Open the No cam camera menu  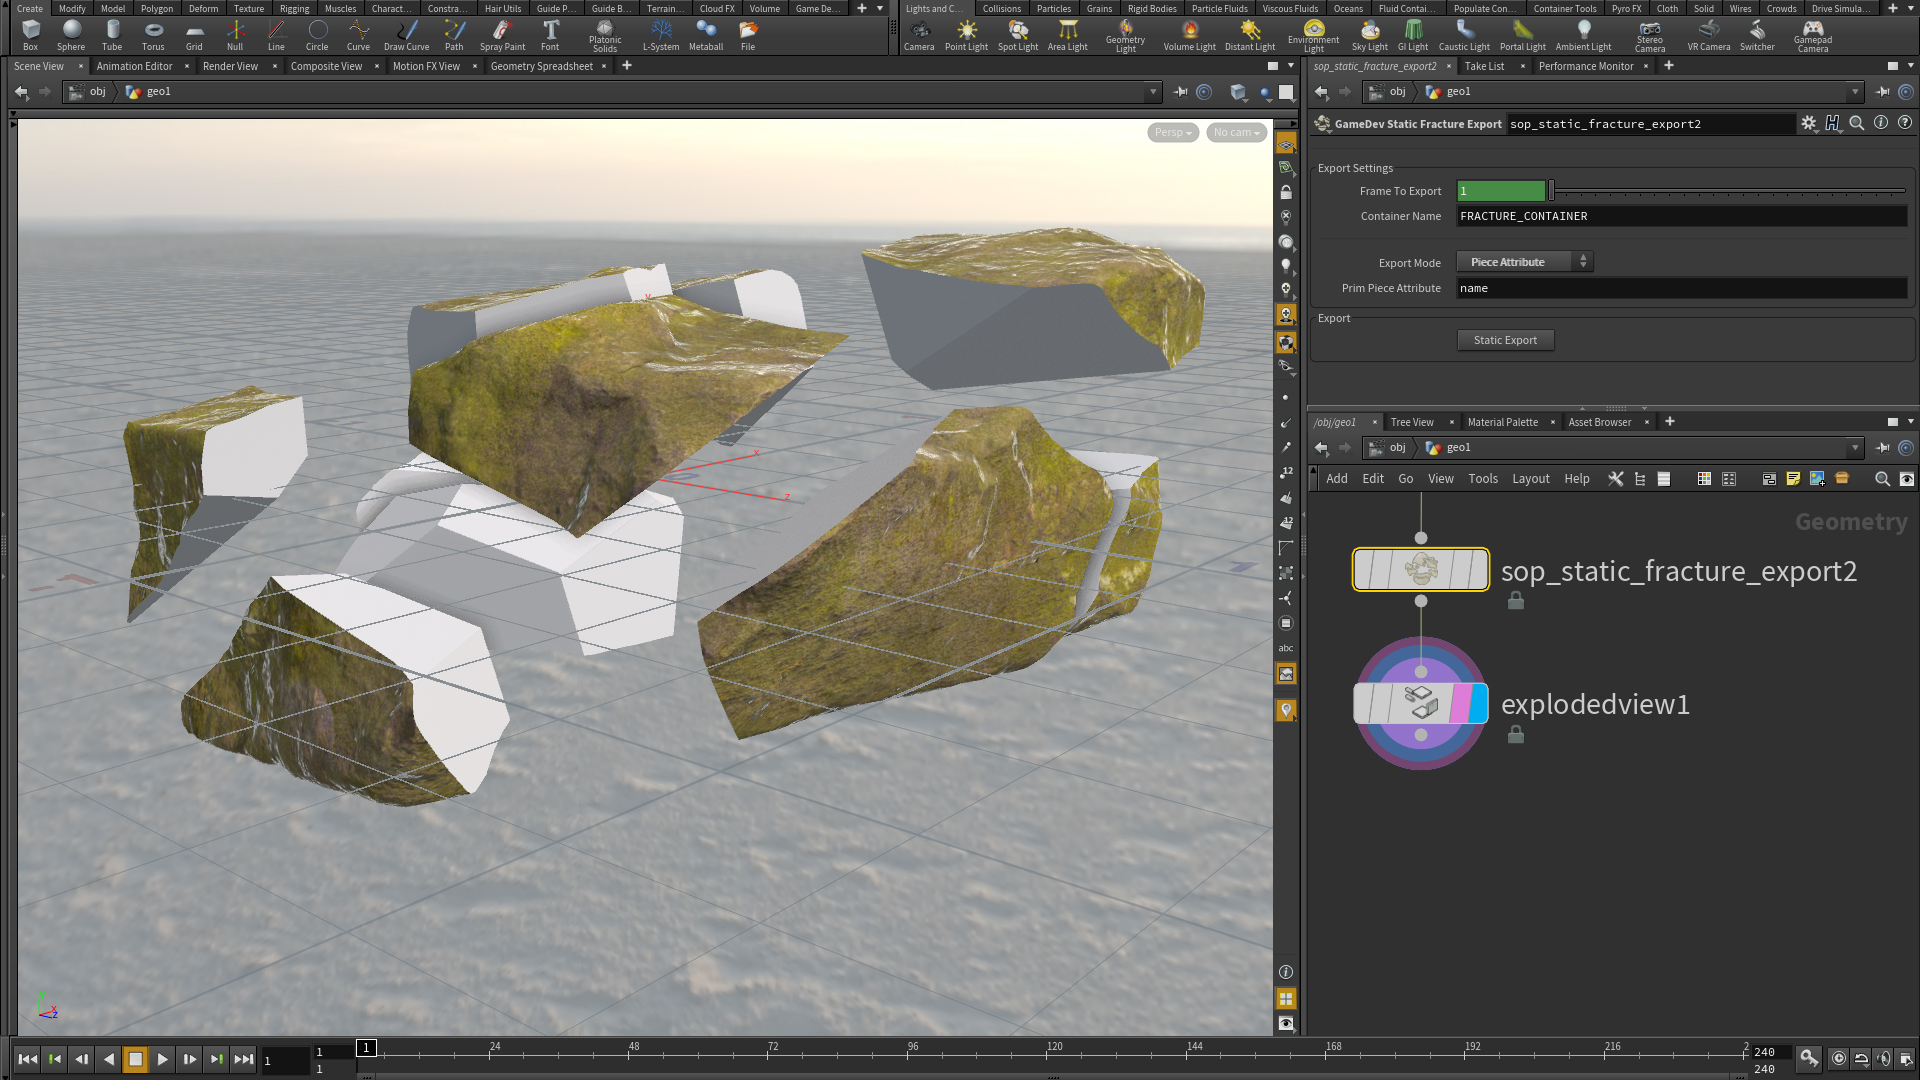[1236, 132]
